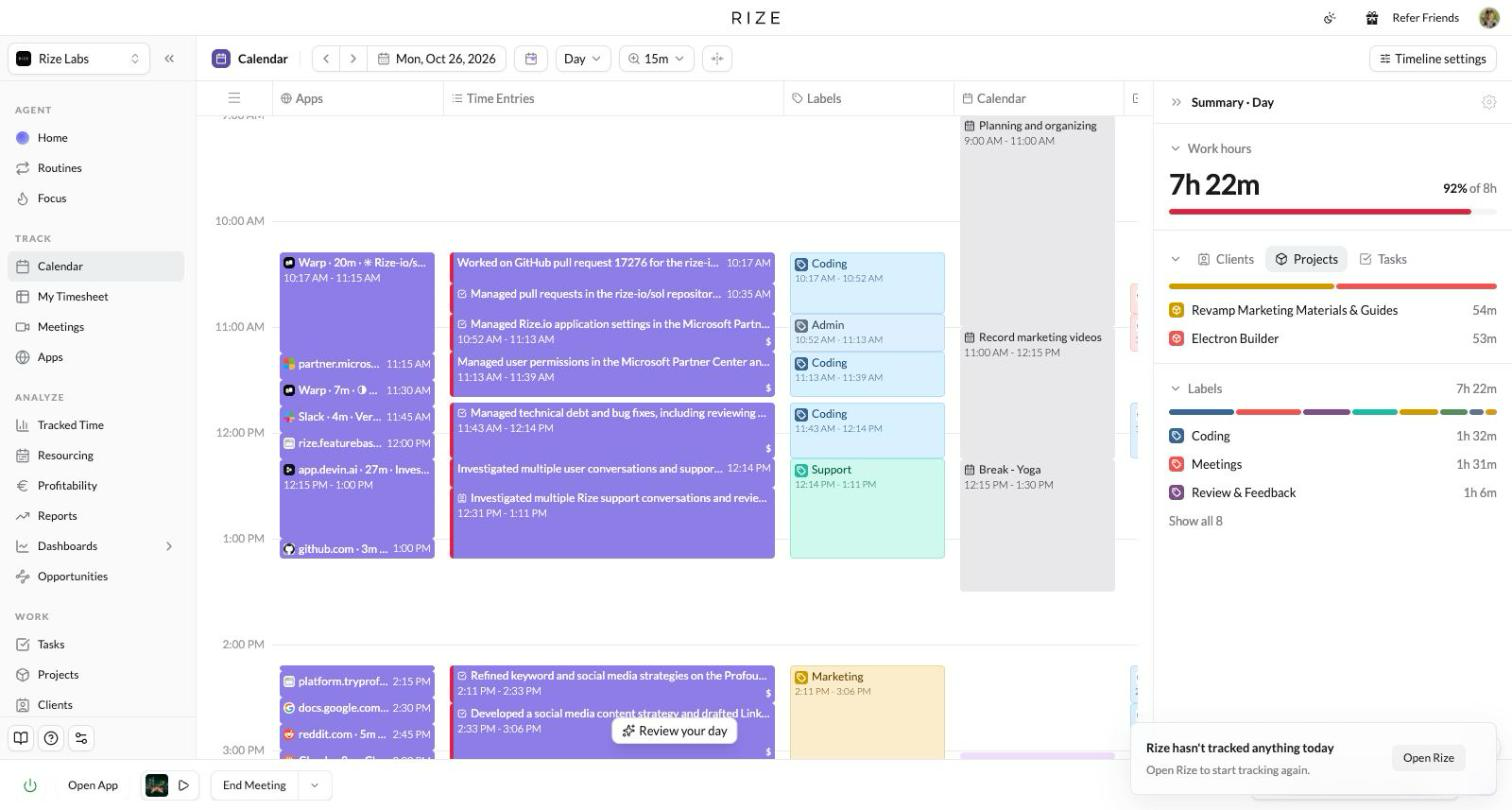Switch to the Clients tab
1512x810 pixels.
1226,259
